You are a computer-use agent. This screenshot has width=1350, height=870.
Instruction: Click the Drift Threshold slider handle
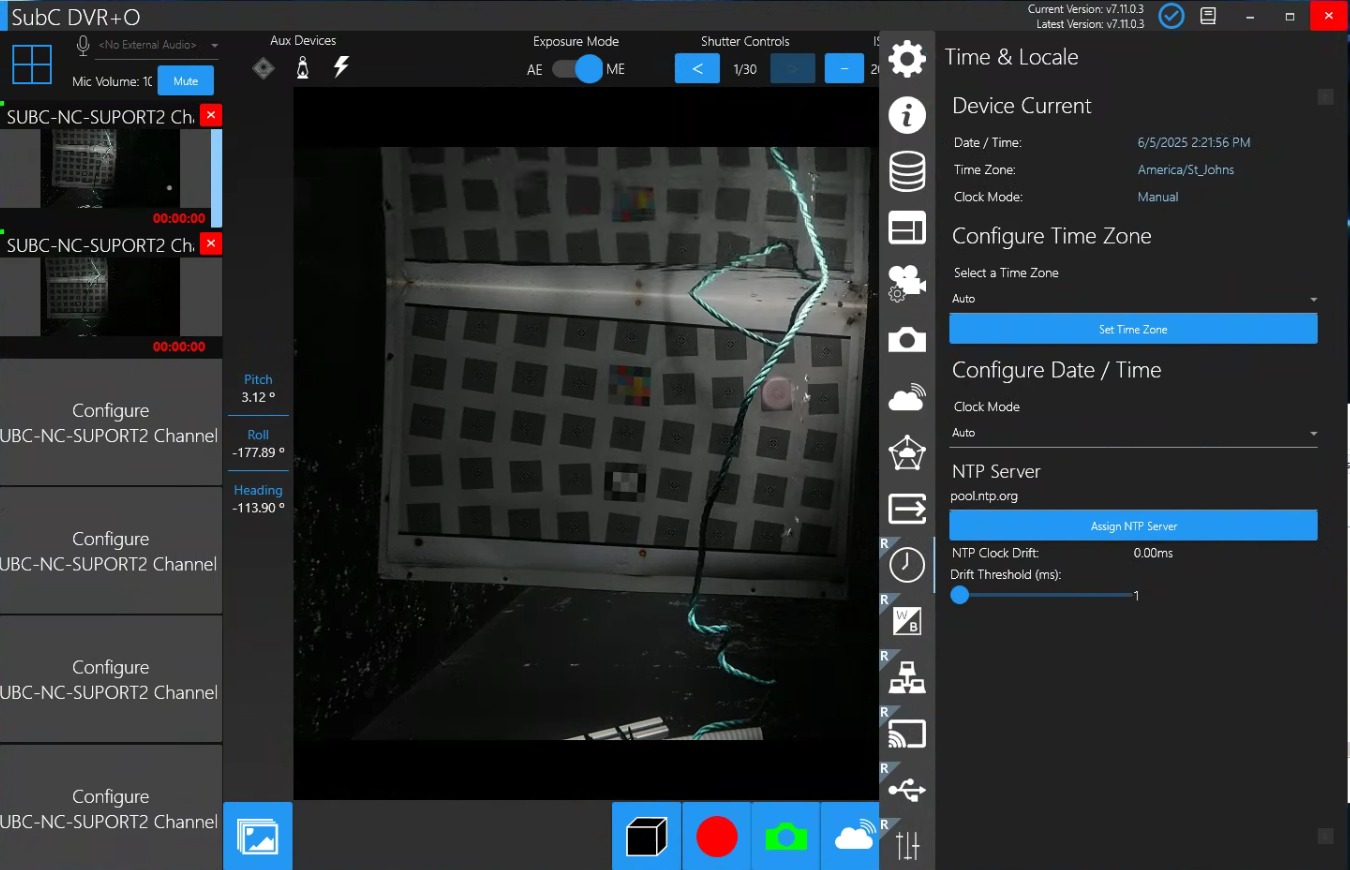[960, 595]
